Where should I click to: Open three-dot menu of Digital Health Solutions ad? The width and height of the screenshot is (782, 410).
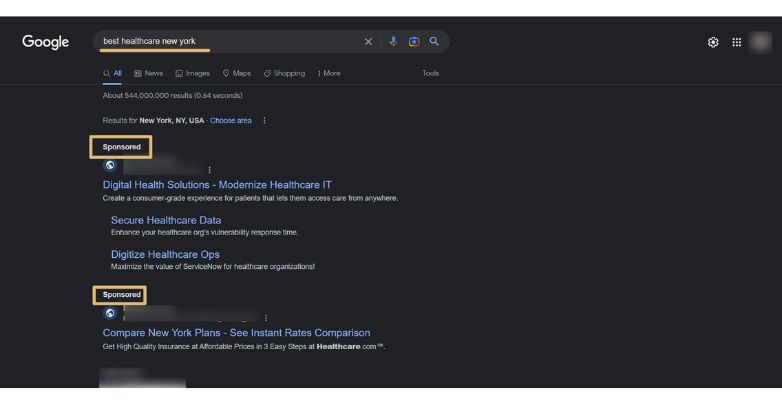click(209, 170)
